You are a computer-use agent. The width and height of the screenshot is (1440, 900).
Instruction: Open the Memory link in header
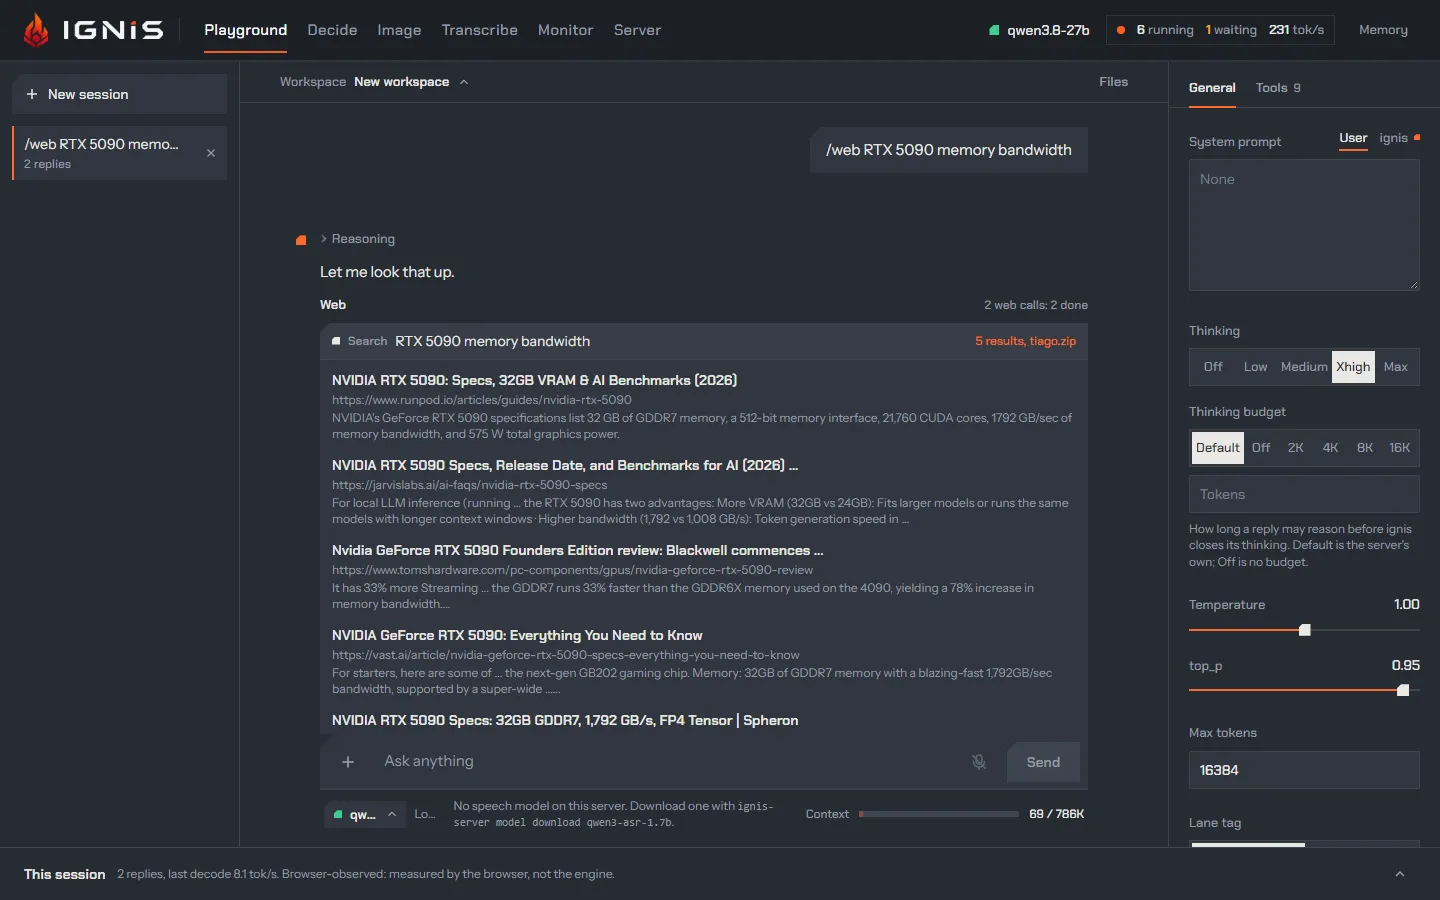pos(1383,30)
